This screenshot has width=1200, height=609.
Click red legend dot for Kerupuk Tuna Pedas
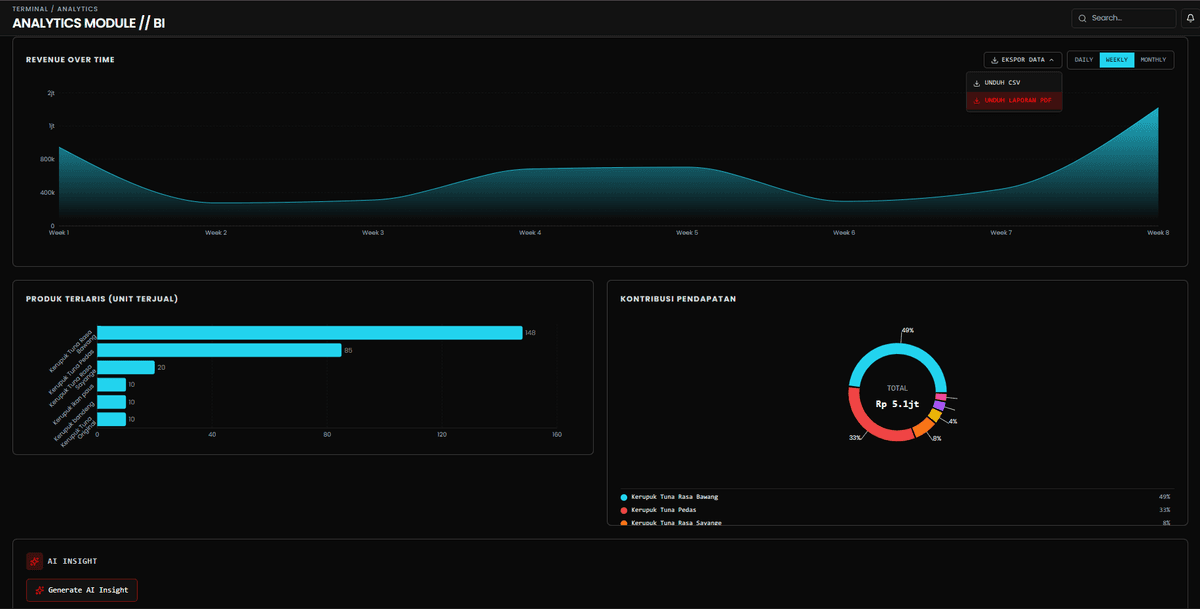pos(624,510)
